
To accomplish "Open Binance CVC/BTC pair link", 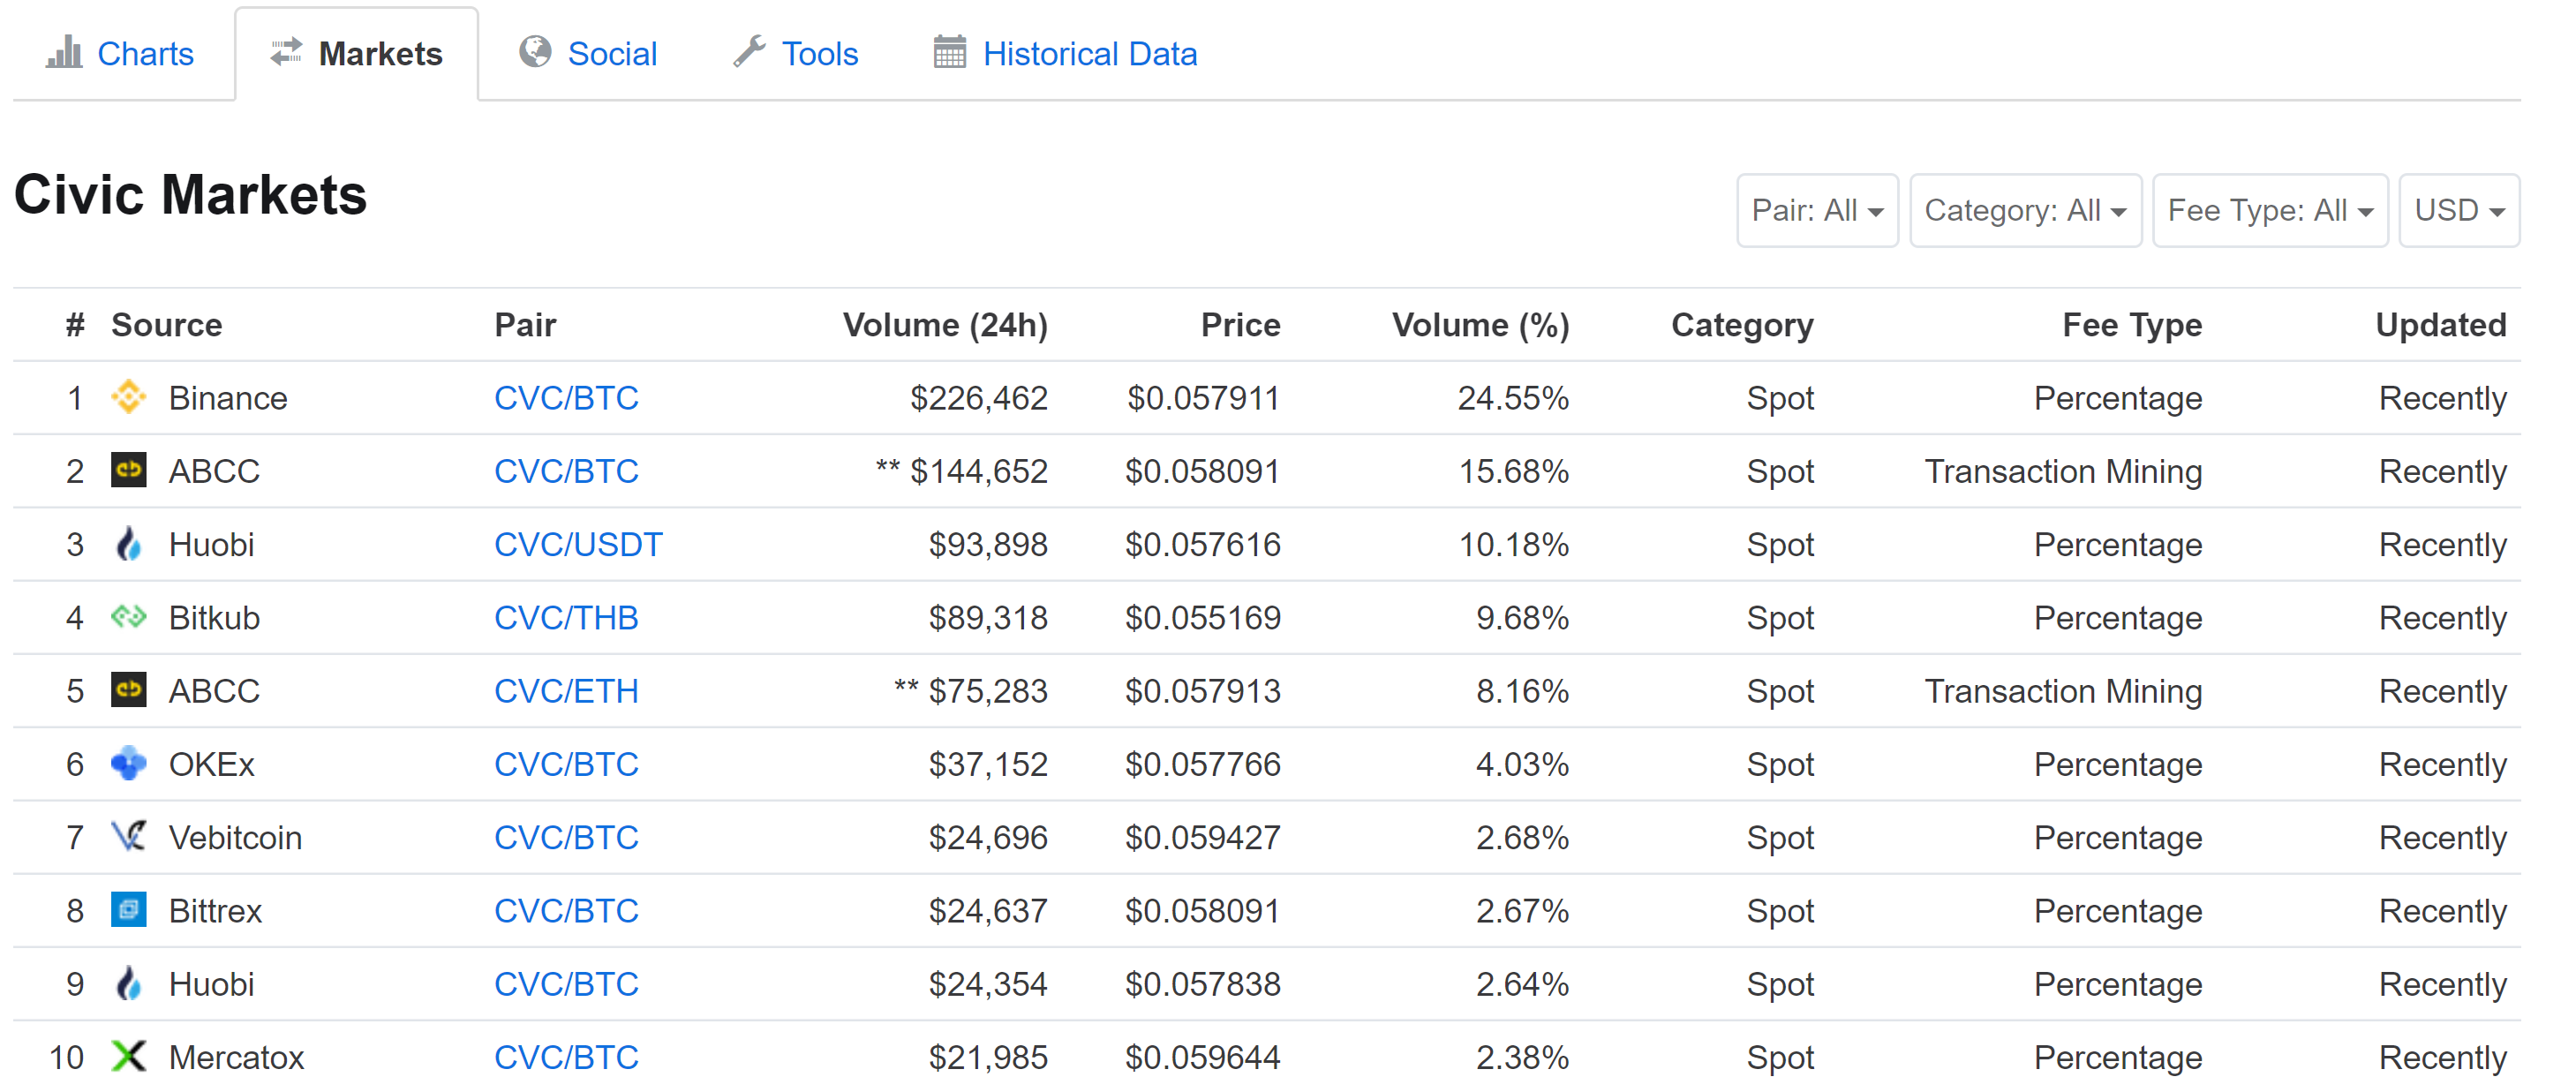I will (x=566, y=398).
